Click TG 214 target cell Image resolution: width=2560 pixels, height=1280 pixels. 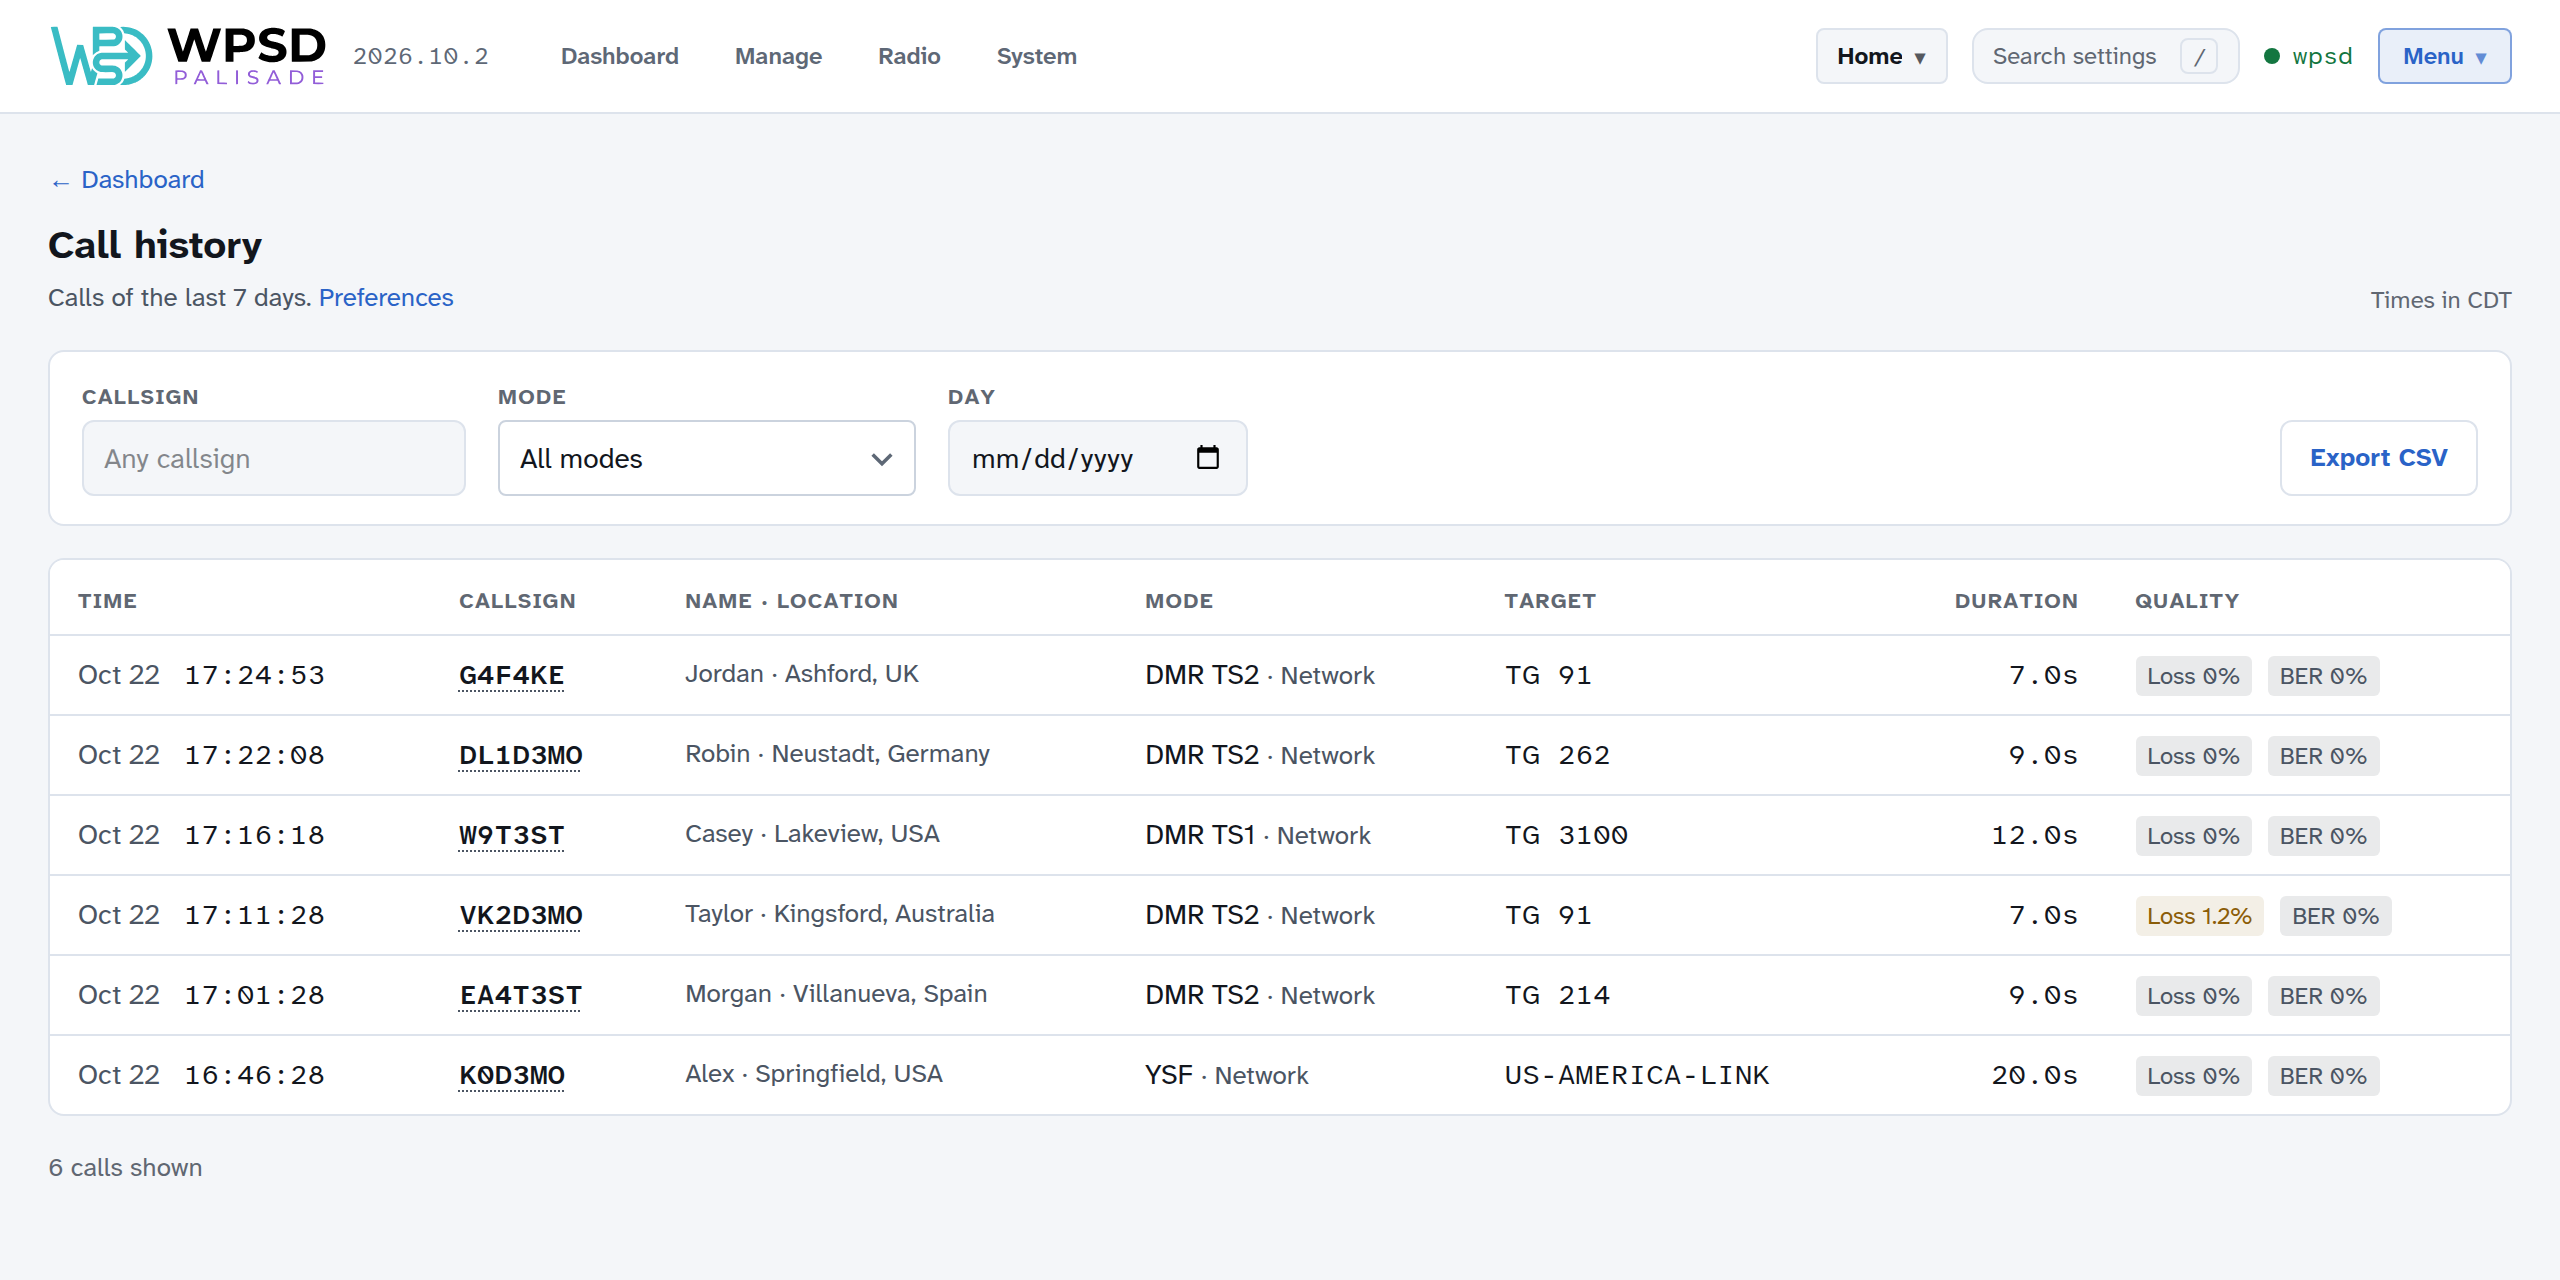pyautogui.click(x=1558, y=995)
